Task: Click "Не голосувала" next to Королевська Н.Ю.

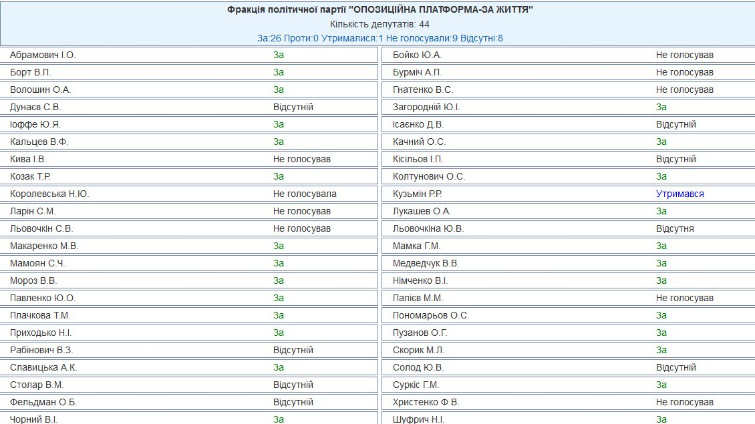Action: [304, 193]
